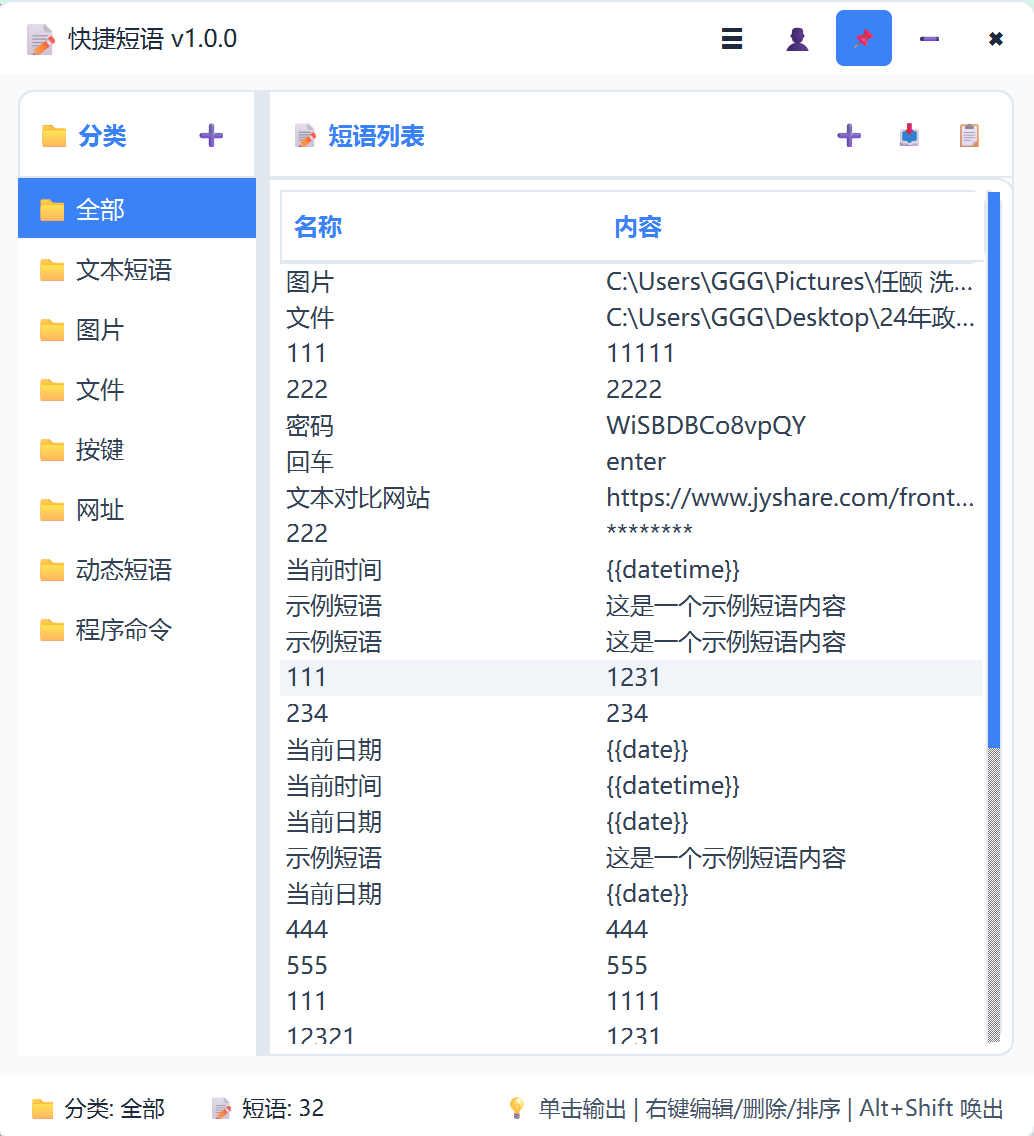Click the clipboard icon in phrase list header
Image resolution: width=1034 pixels, height=1136 pixels.
969,136
